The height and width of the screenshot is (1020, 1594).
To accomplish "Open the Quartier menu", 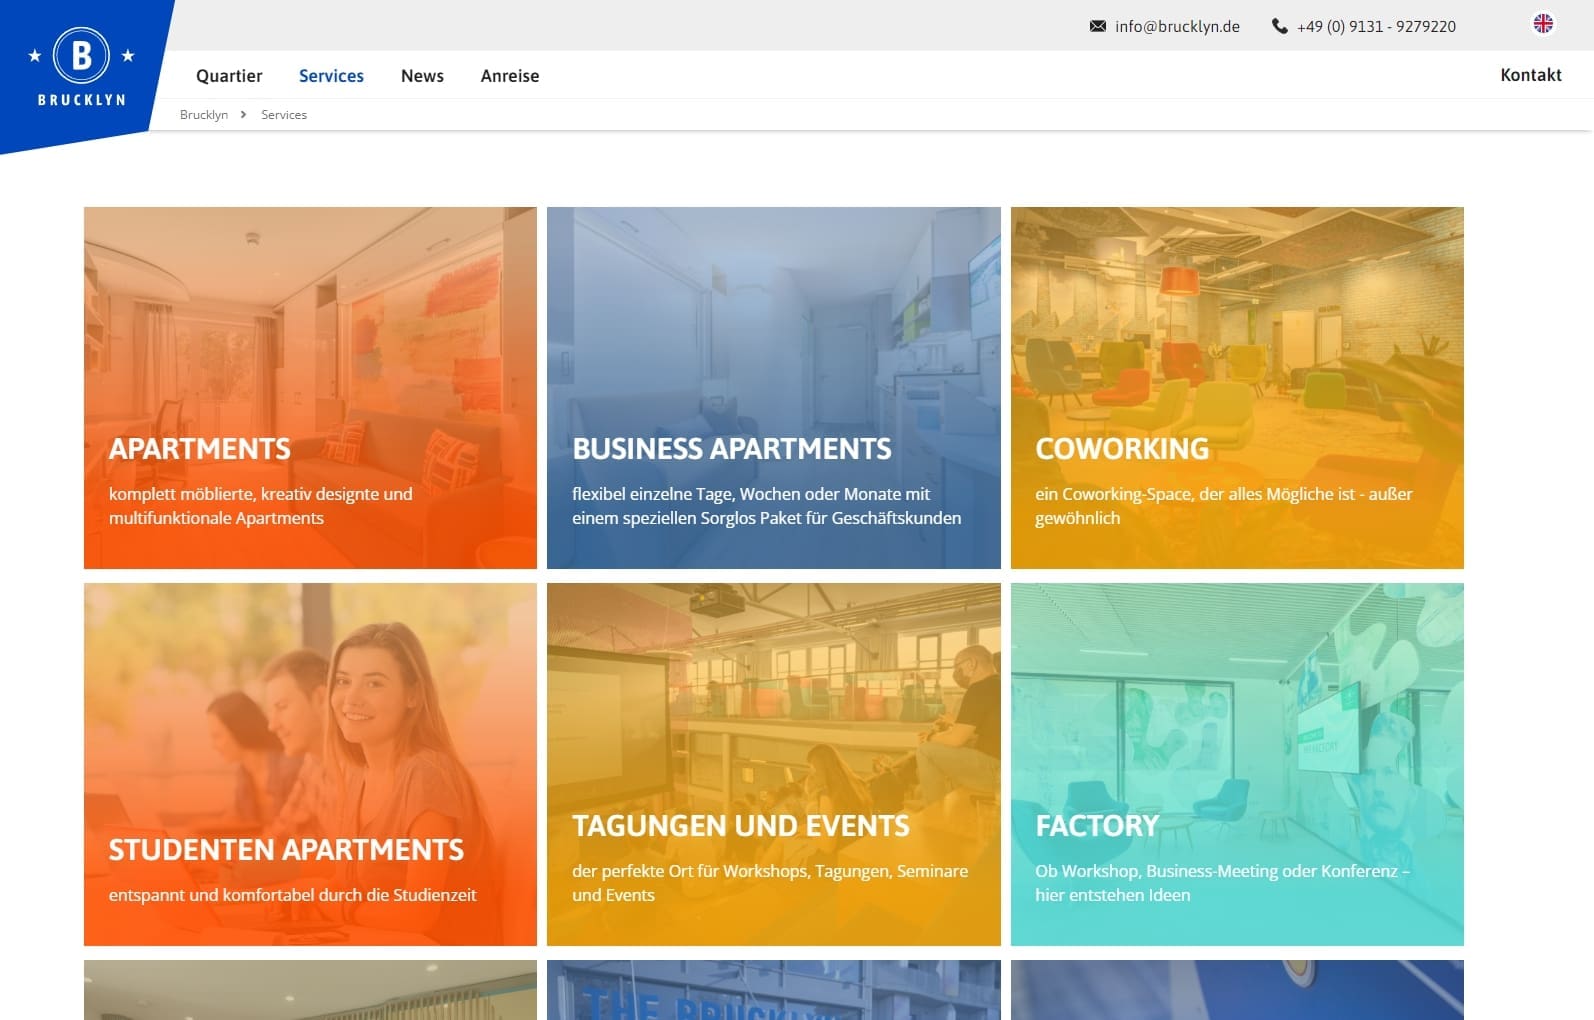I will coord(229,76).
